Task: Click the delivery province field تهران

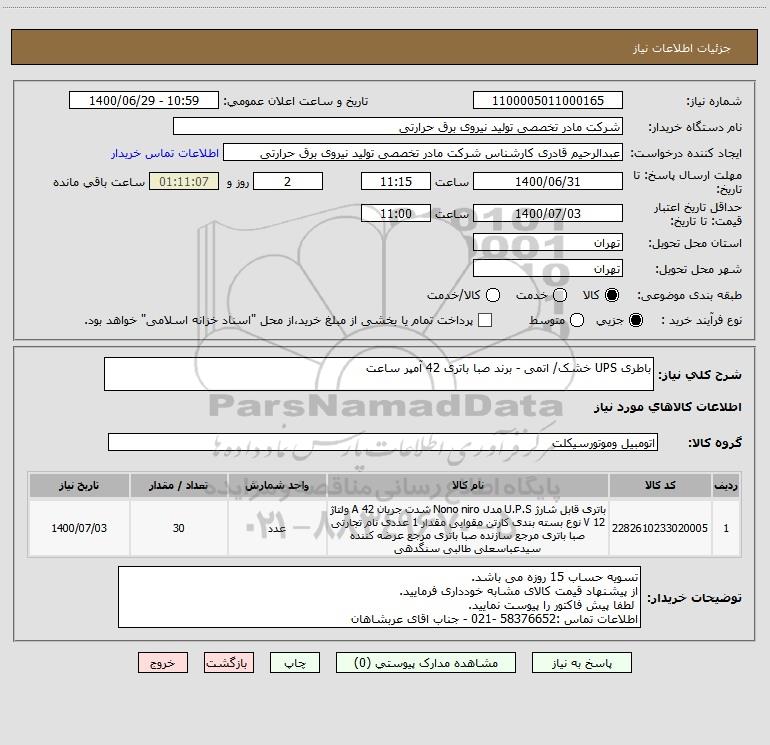Action: 548,243
